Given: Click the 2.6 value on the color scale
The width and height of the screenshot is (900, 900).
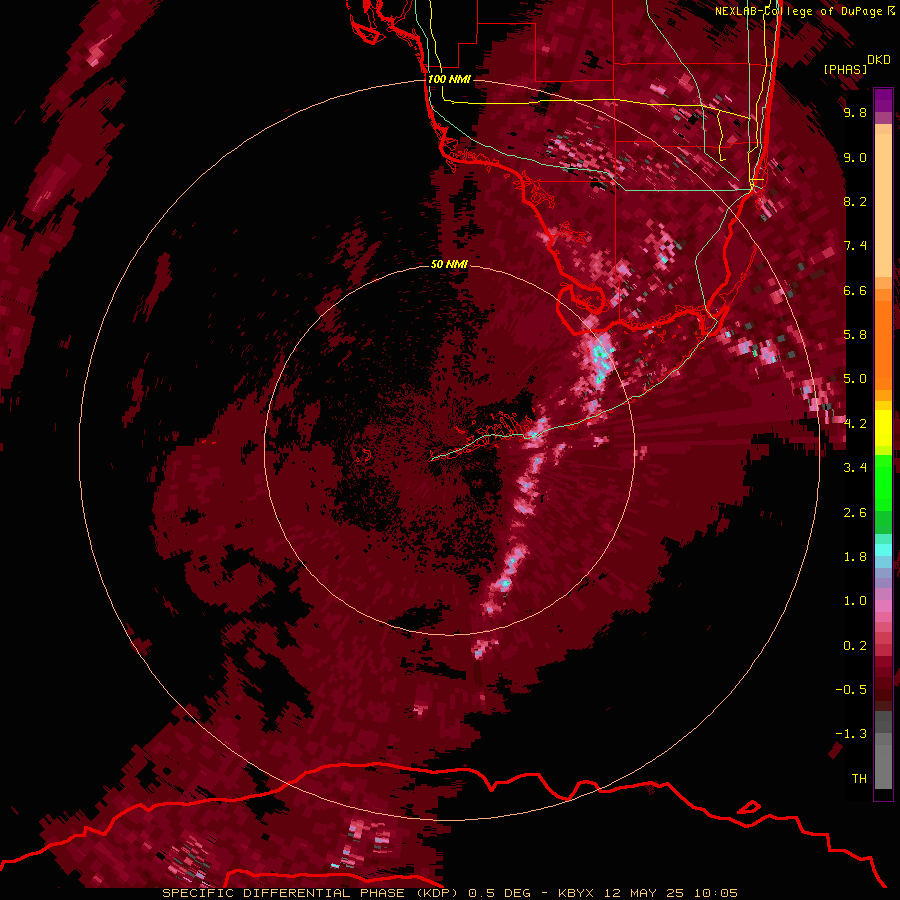Looking at the screenshot, I should pos(855,513).
